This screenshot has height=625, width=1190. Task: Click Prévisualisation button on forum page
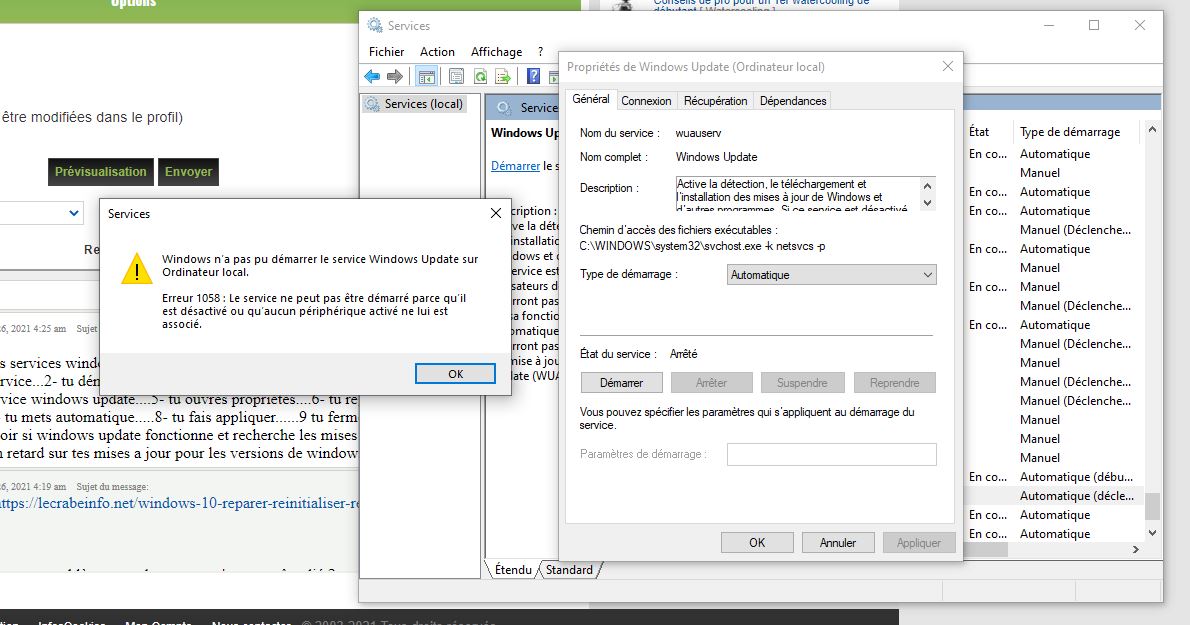100,171
